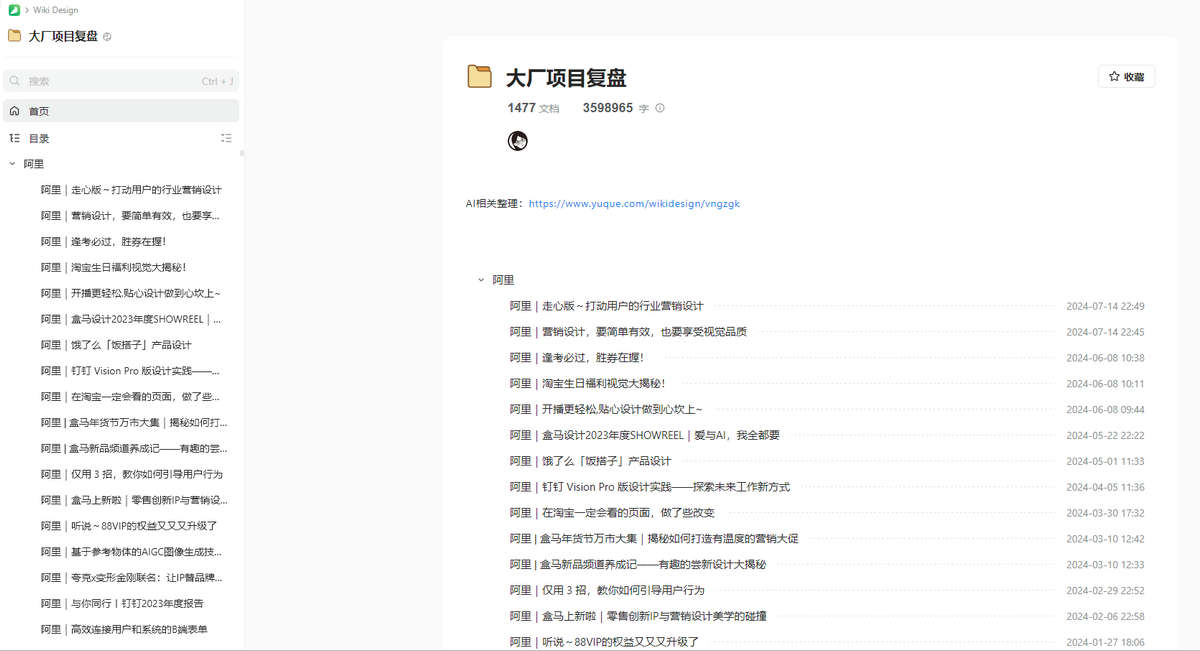
Task: Select sidebar item 高效连接用户和系统的B端表单
Action: (x=124, y=630)
